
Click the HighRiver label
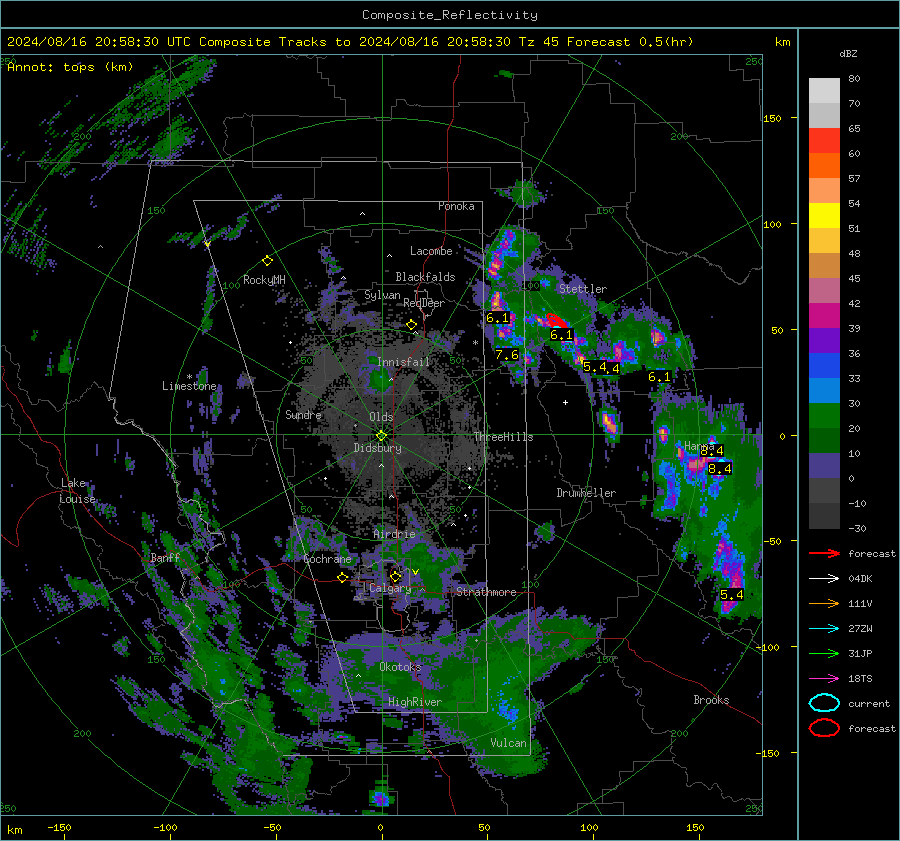coord(415,702)
